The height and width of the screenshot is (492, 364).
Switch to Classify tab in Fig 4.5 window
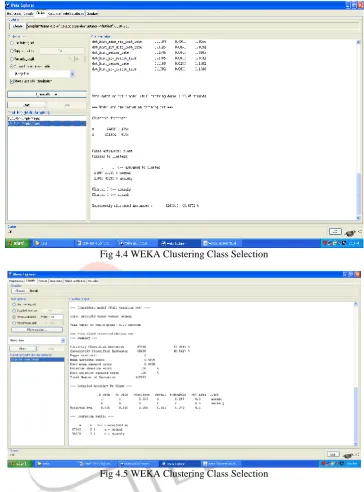(30, 281)
